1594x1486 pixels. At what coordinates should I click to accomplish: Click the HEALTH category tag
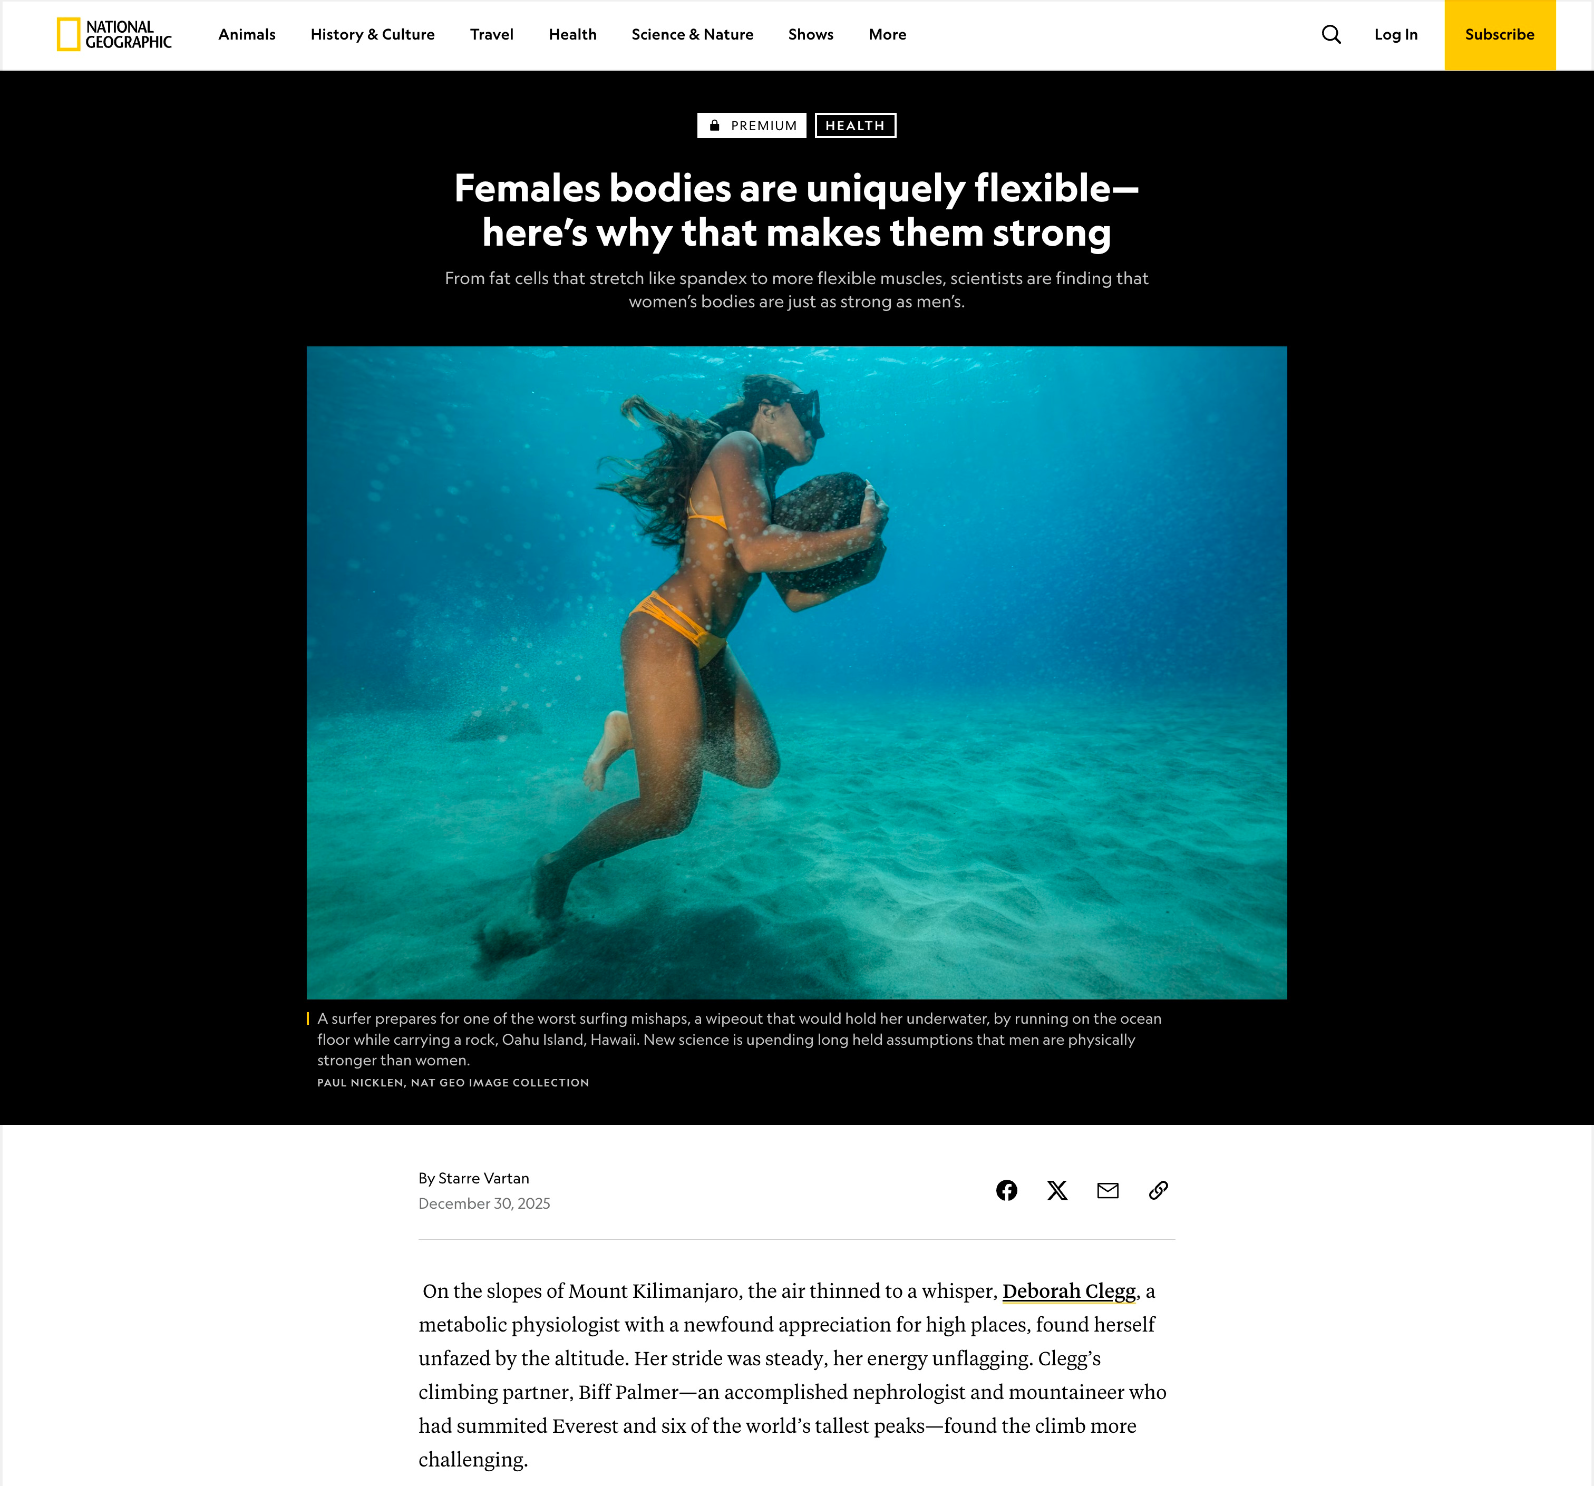(x=856, y=126)
